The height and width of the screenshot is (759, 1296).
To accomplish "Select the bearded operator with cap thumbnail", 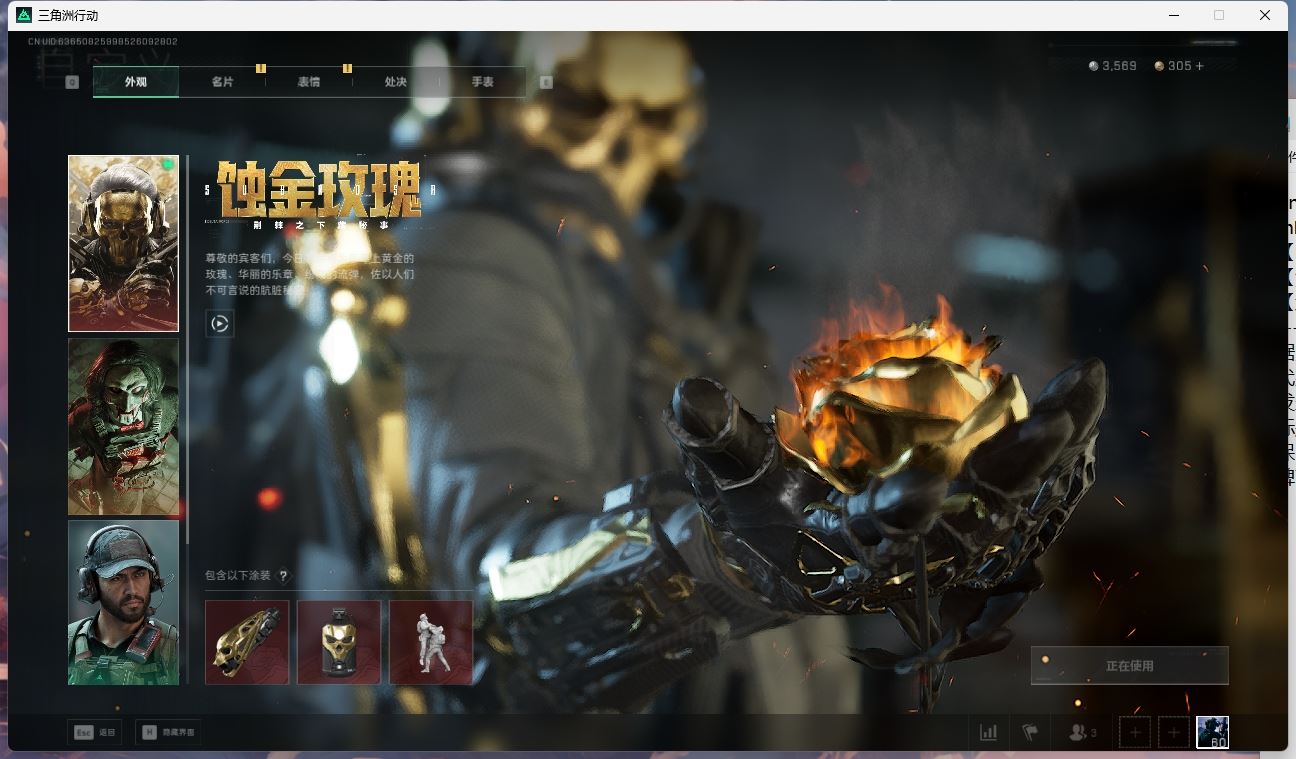I will (x=123, y=602).
